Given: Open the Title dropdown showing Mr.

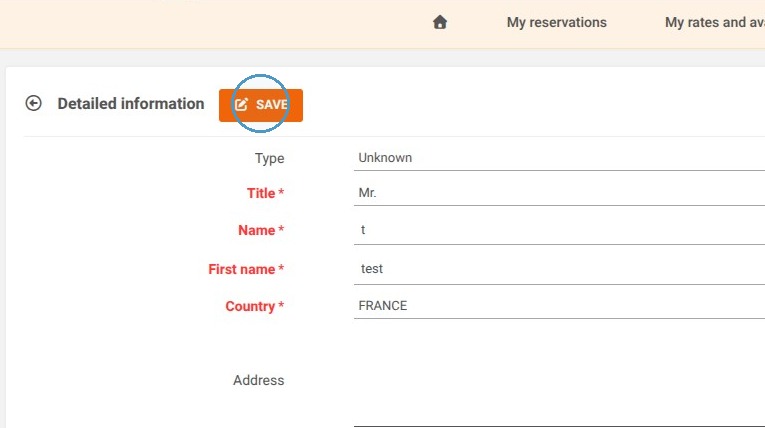Looking at the screenshot, I should [x=559, y=193].
